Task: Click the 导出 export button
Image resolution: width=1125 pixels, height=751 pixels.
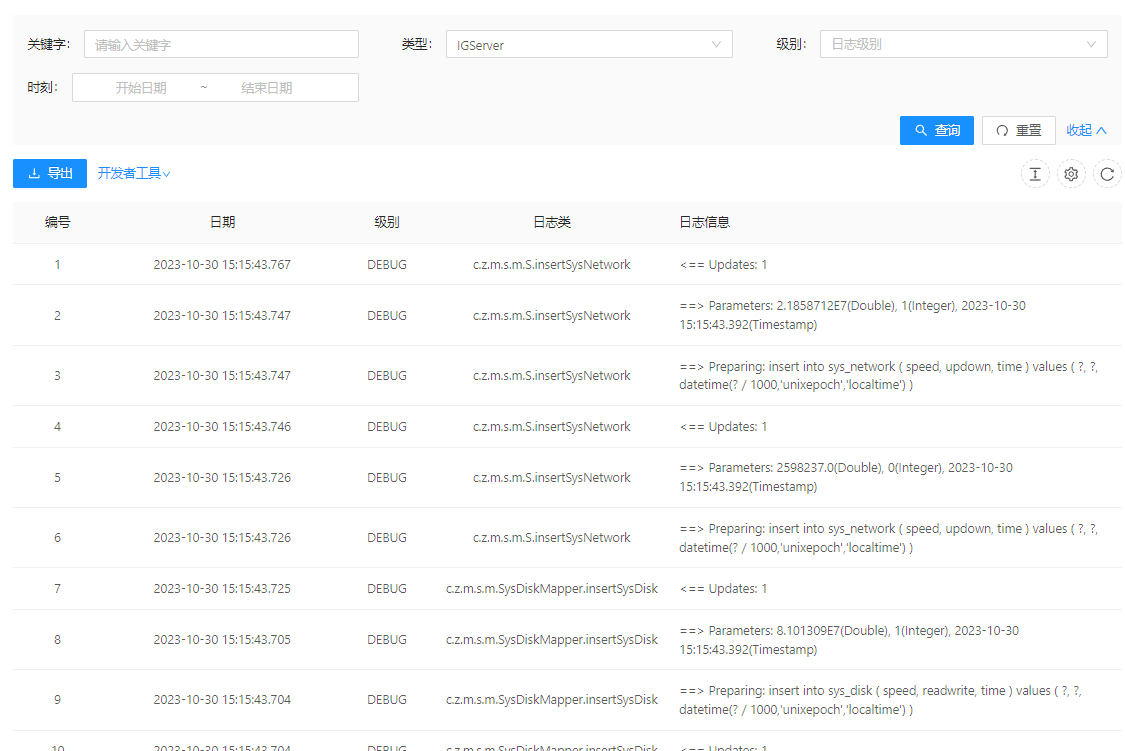Action: (50, 173)
